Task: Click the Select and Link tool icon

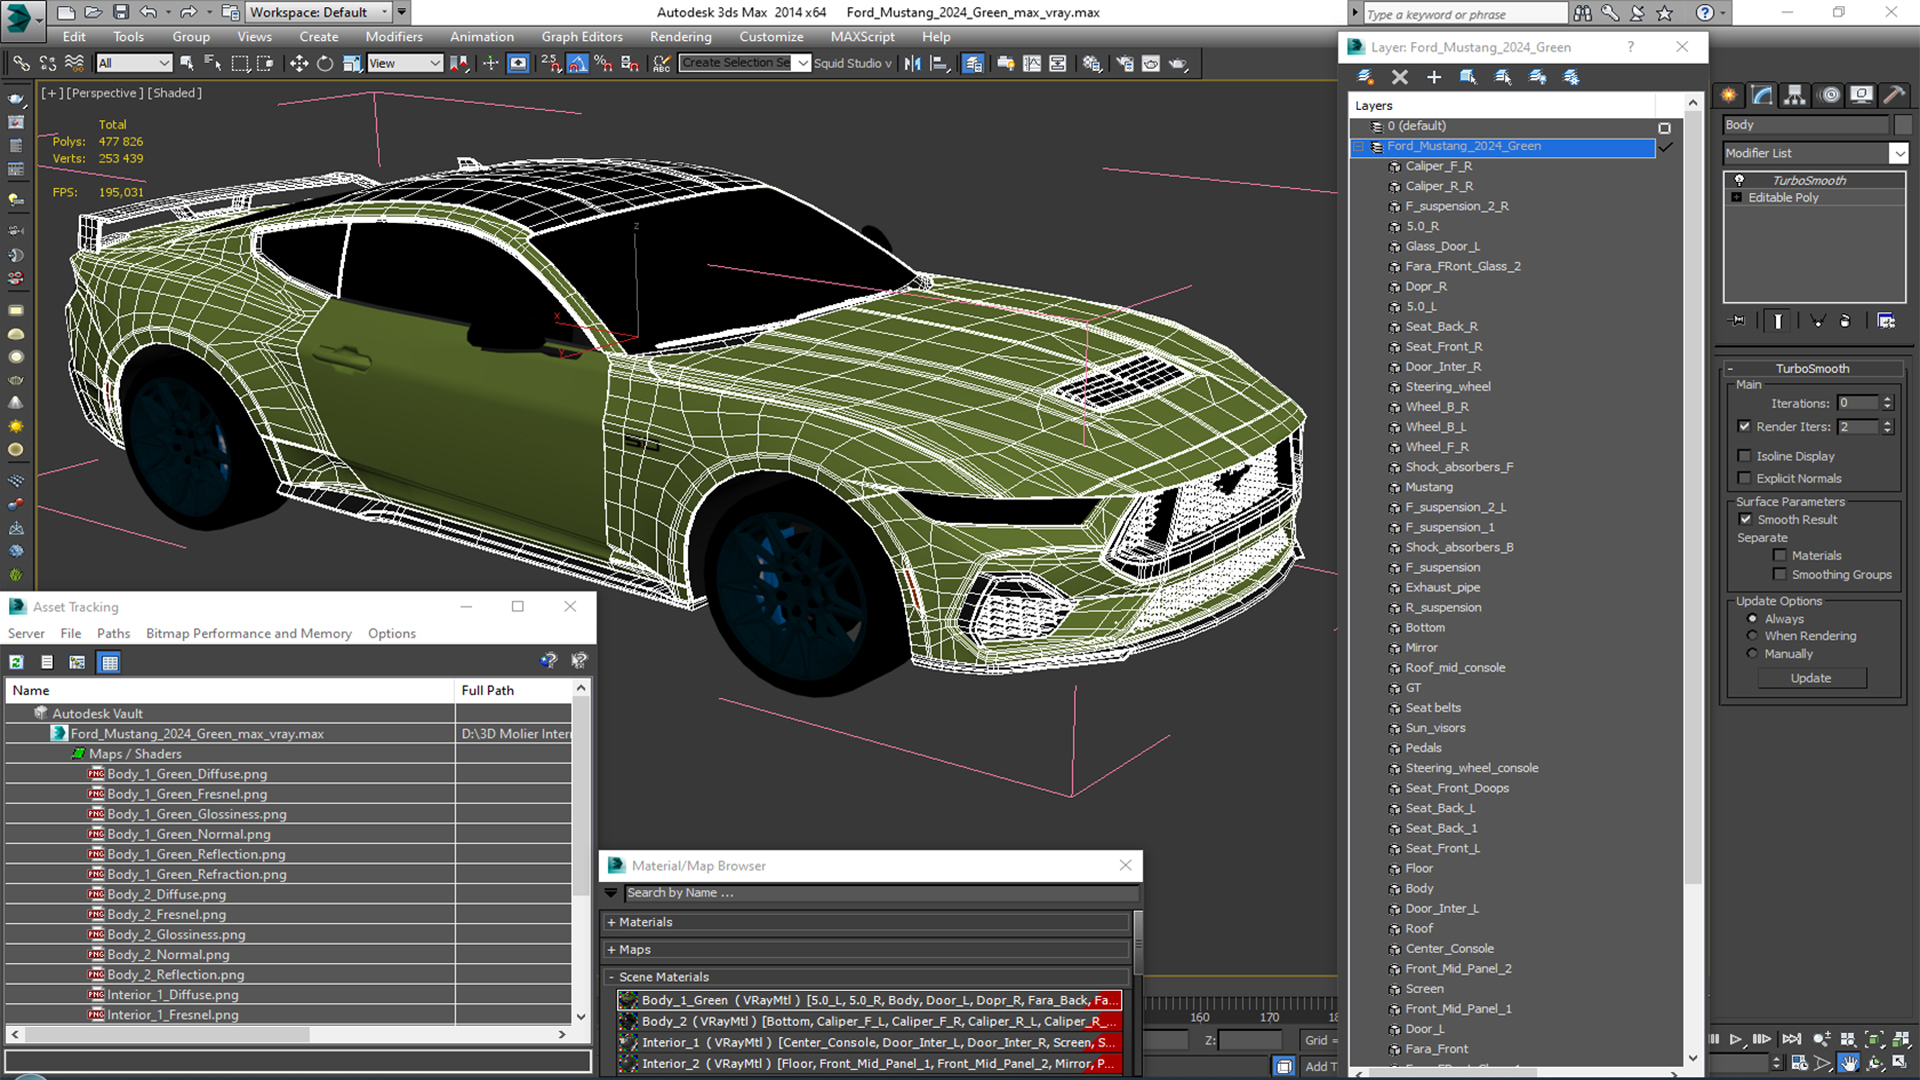Action: point(21,63)
